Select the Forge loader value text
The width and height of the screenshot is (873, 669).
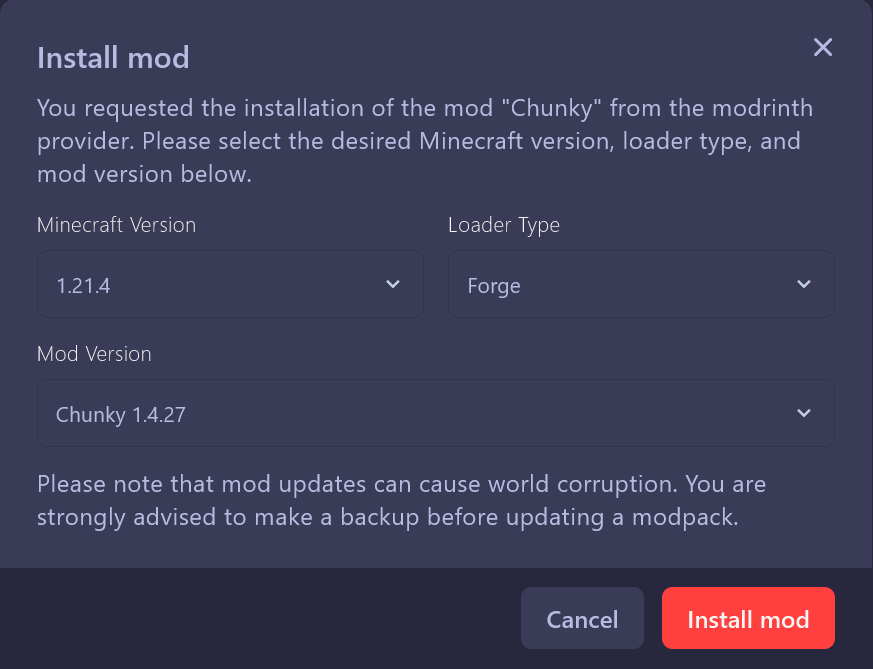[494, 286]
